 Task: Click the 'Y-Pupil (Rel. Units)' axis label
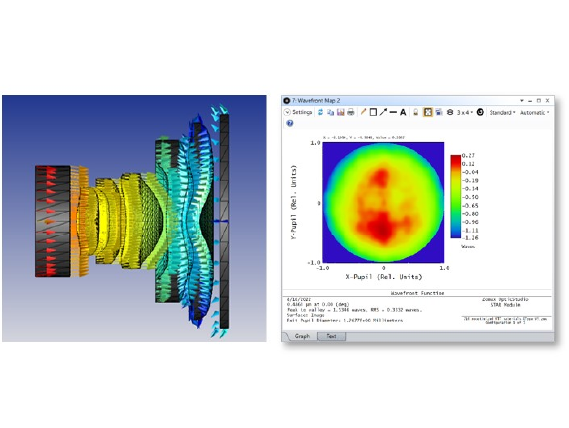click(294, 202)
